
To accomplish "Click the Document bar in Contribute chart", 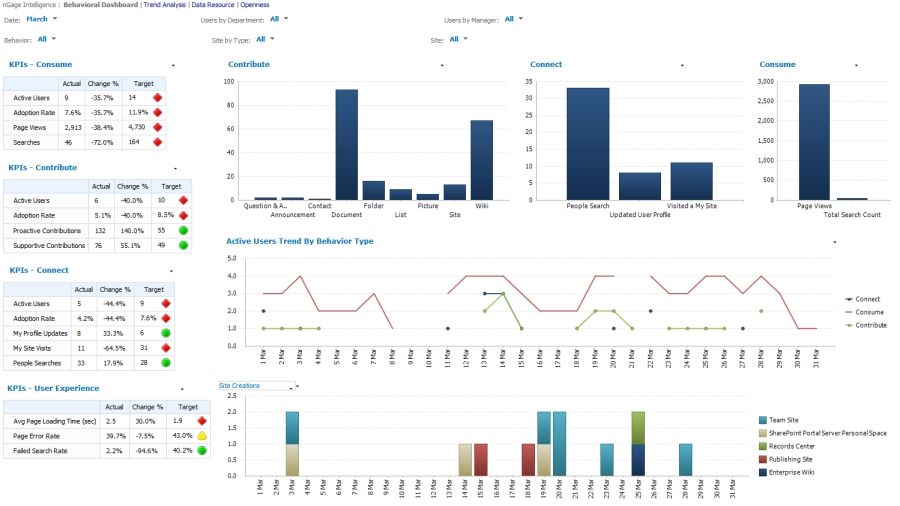I will pyautogui.click(x=347, y=145).
